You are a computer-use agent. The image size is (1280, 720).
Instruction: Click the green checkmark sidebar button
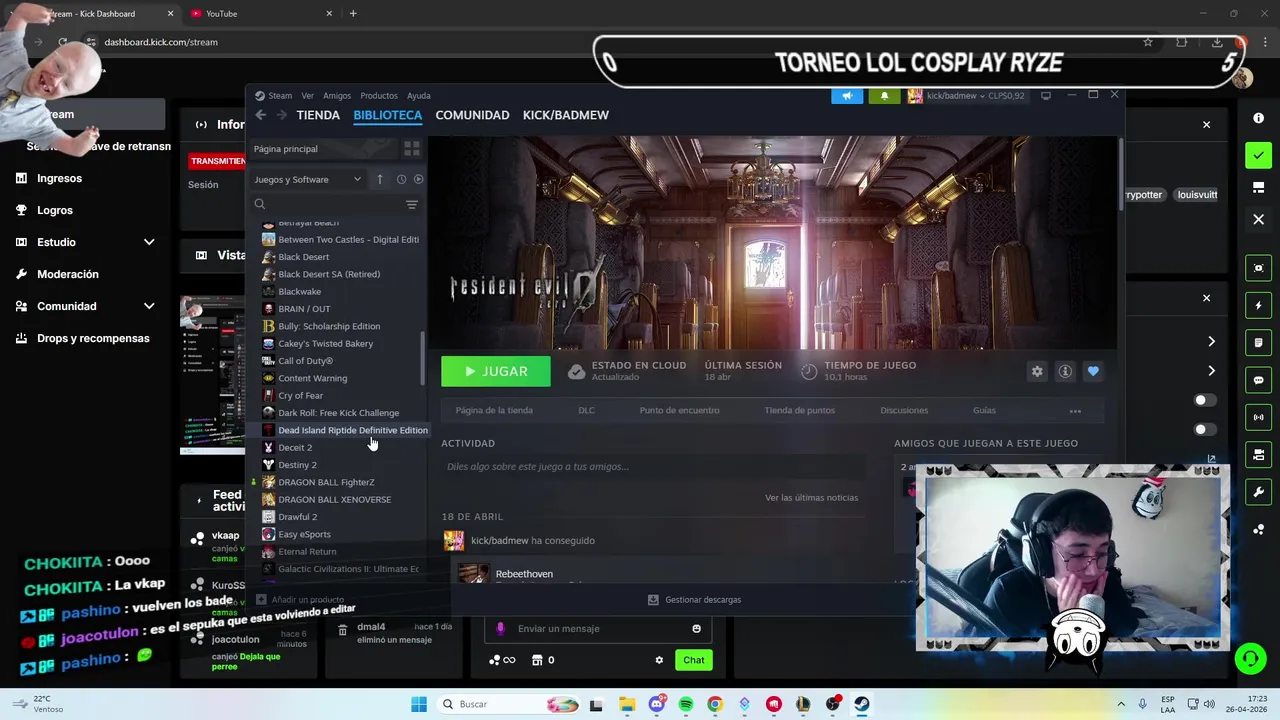(x=1259, y=155)
